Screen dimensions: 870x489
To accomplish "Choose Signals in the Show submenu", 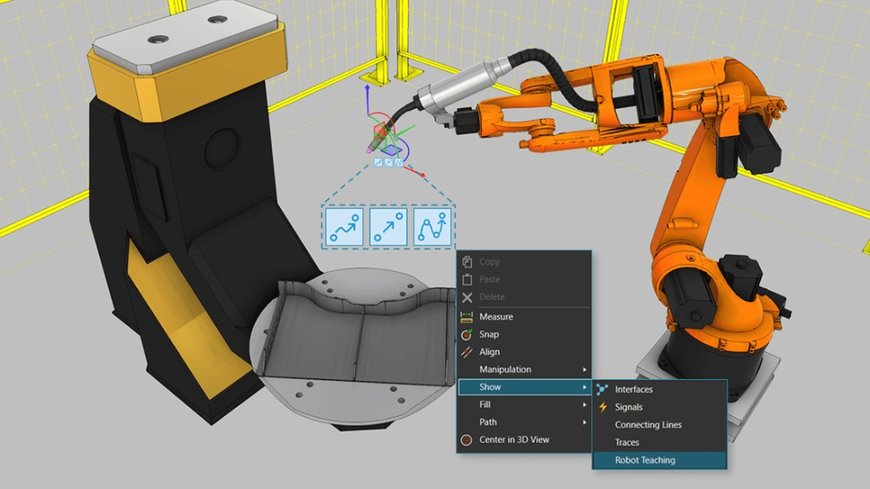I will point(660,407).
